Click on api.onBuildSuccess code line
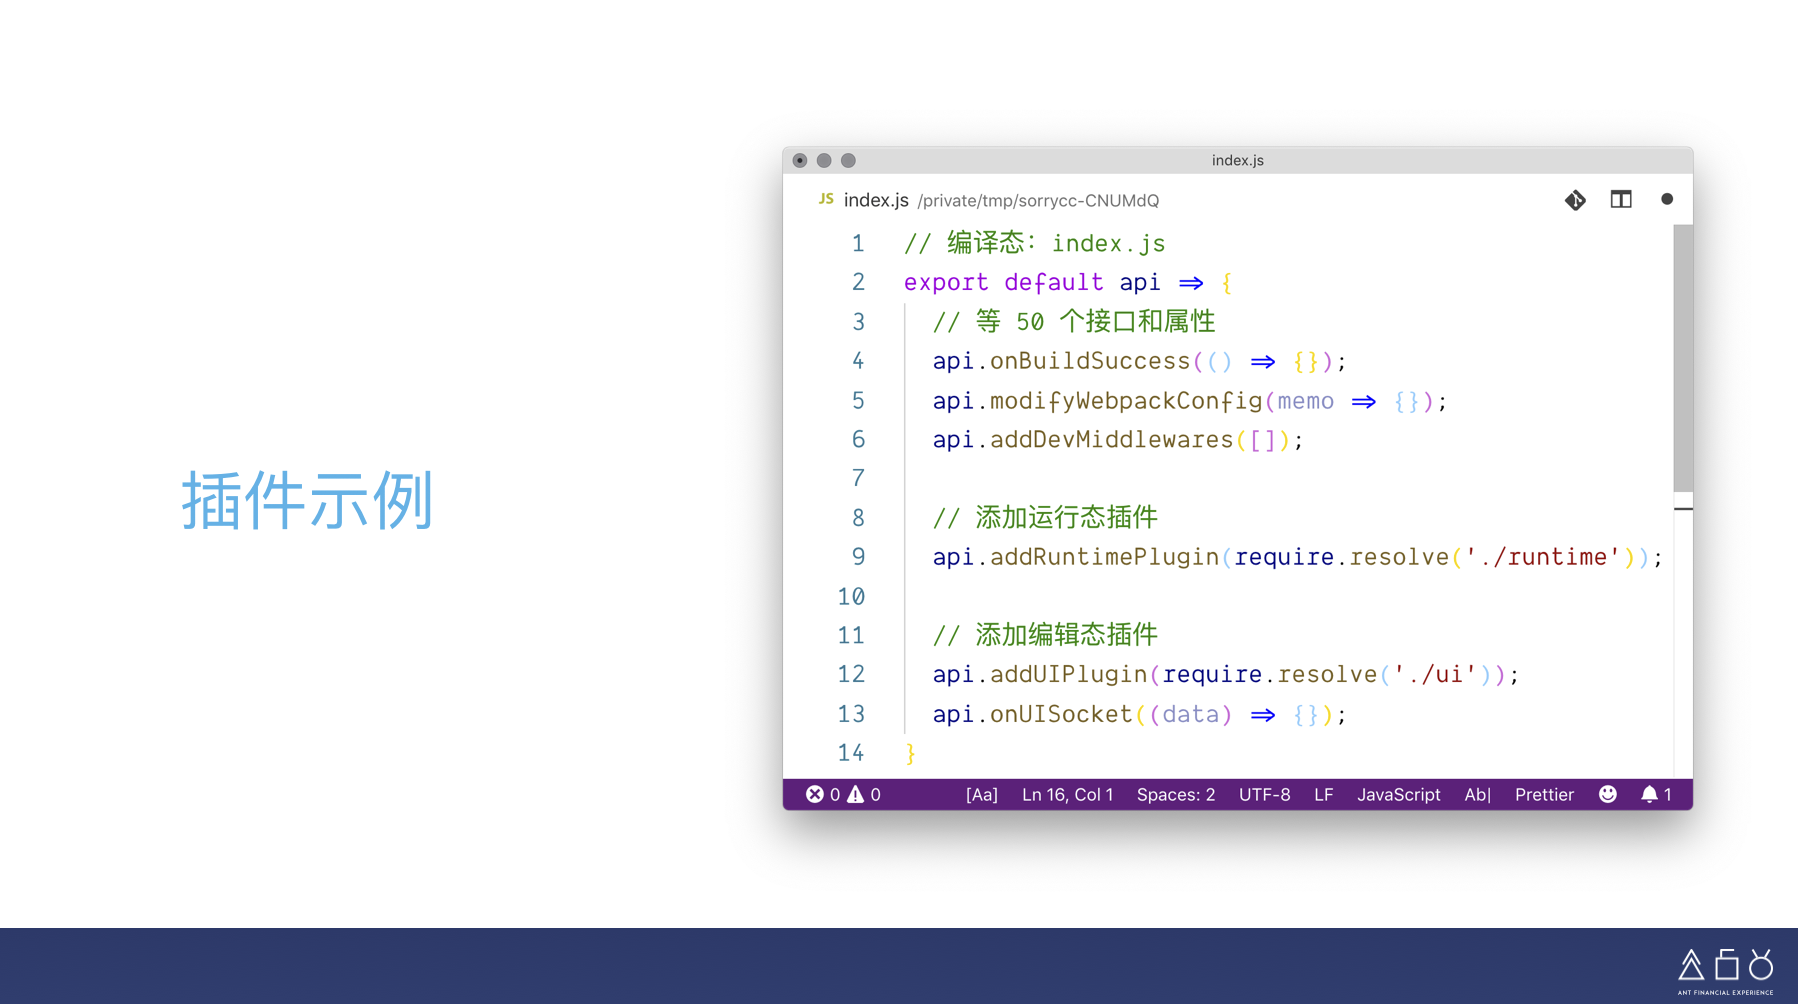 coord(1140,361)
